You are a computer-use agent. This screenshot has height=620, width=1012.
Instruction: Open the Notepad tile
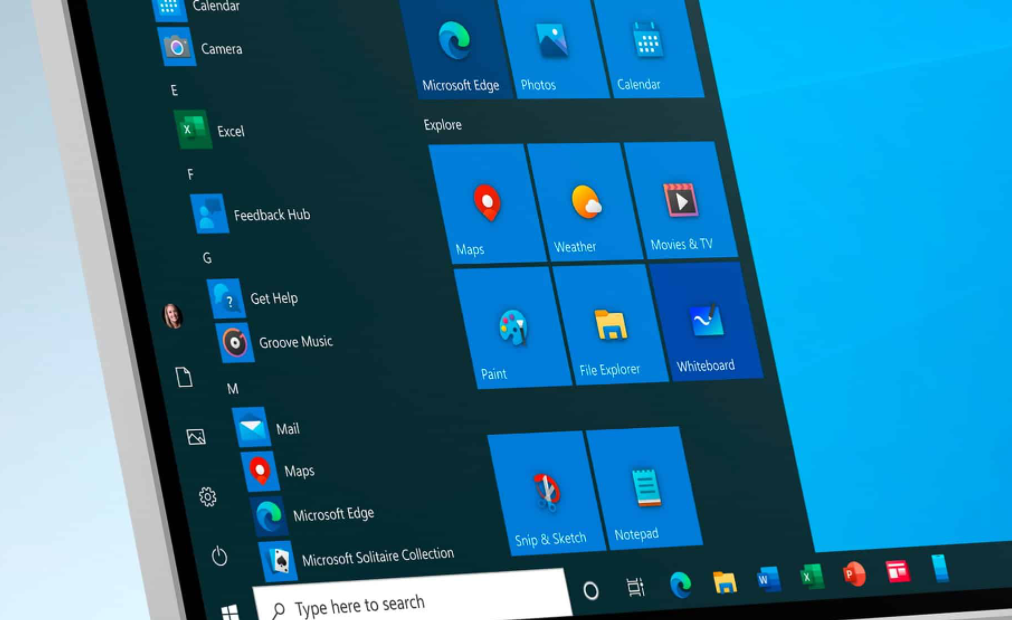pyautogui.click(x=645, y=488)
